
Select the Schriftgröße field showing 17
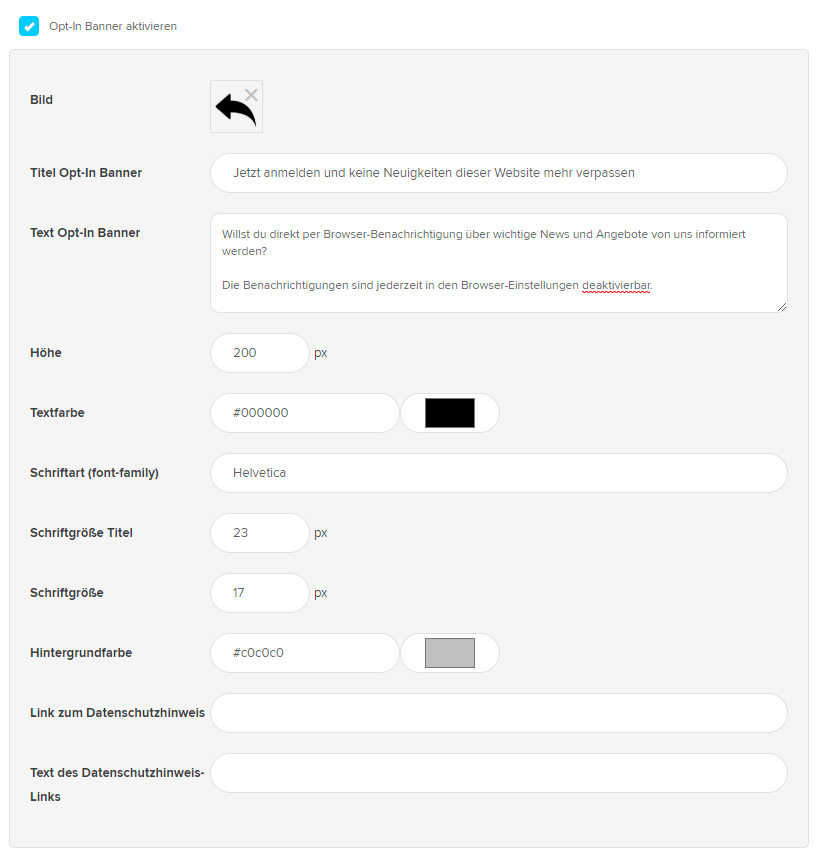click(260, 593)
